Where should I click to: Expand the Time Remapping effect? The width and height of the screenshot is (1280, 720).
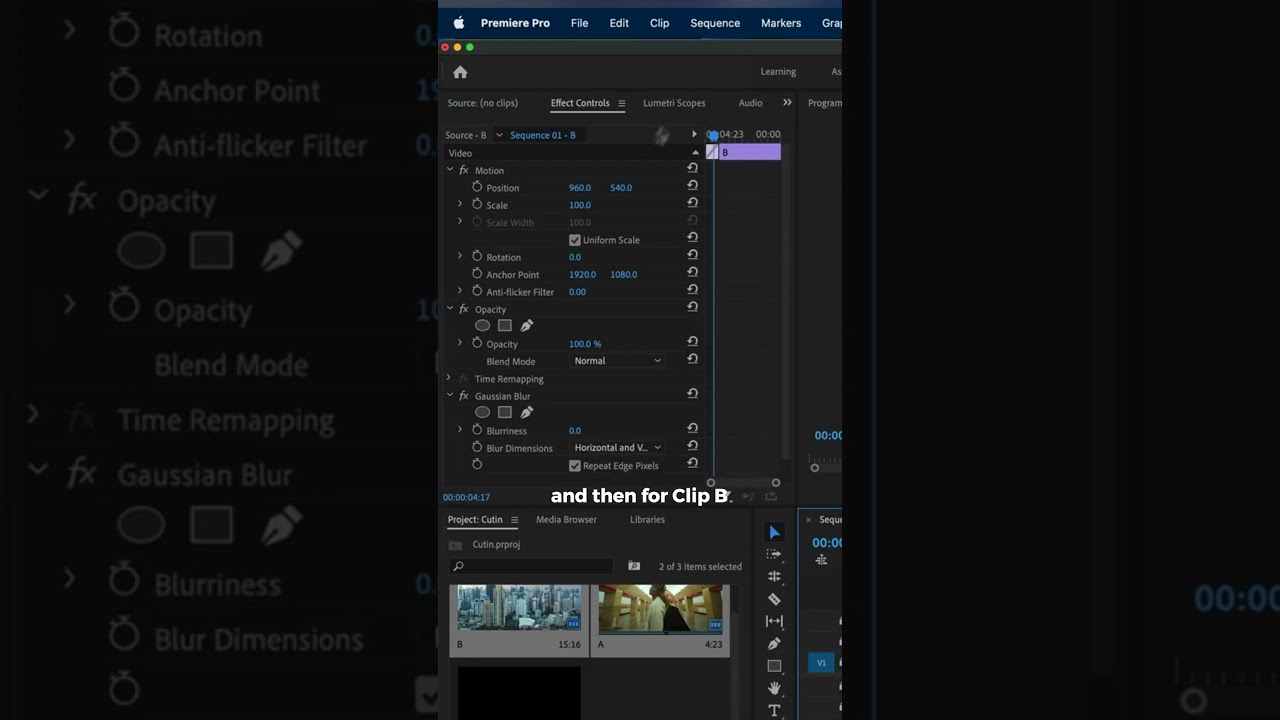pyautogui.click(x=449, y=378)
